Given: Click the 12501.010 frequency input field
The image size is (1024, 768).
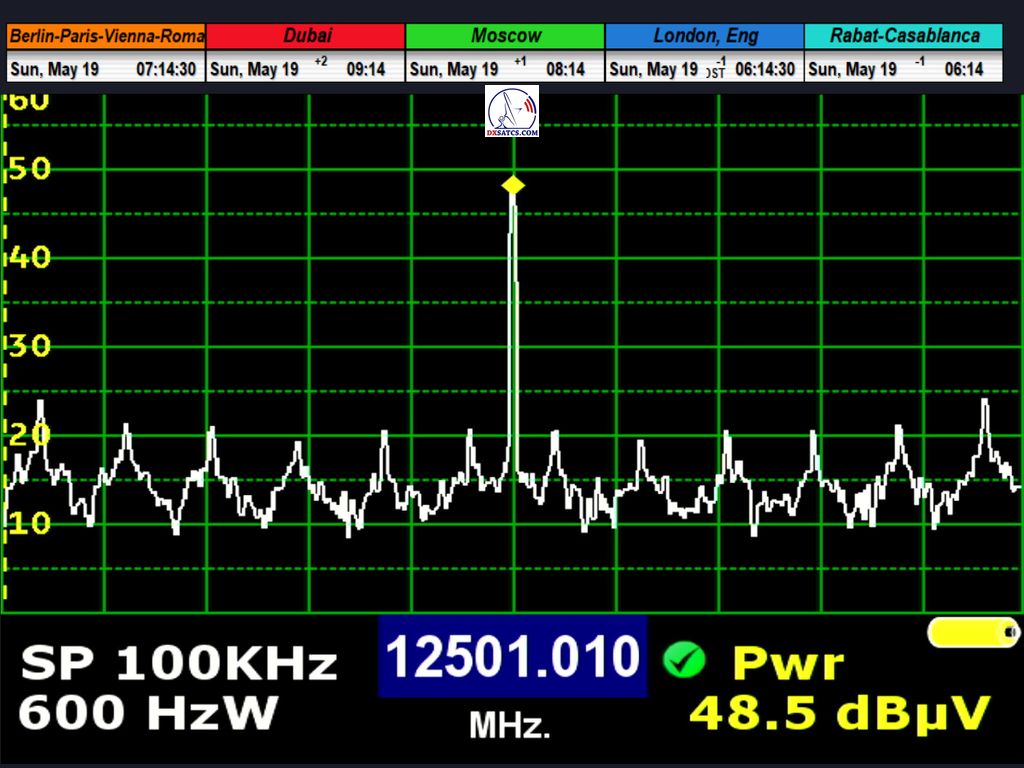Looking at the screenshot, I should tap(512, 657).
